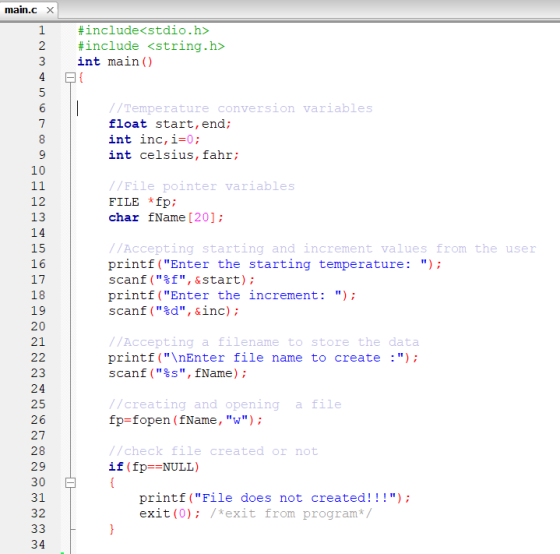560x554 pixels.
Task: Click the 'int celsius,fahr;' line
Action: 174,155
